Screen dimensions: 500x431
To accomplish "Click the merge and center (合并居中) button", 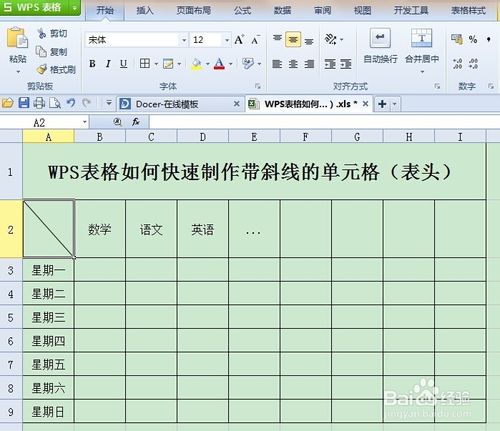I will click(422, 47).
